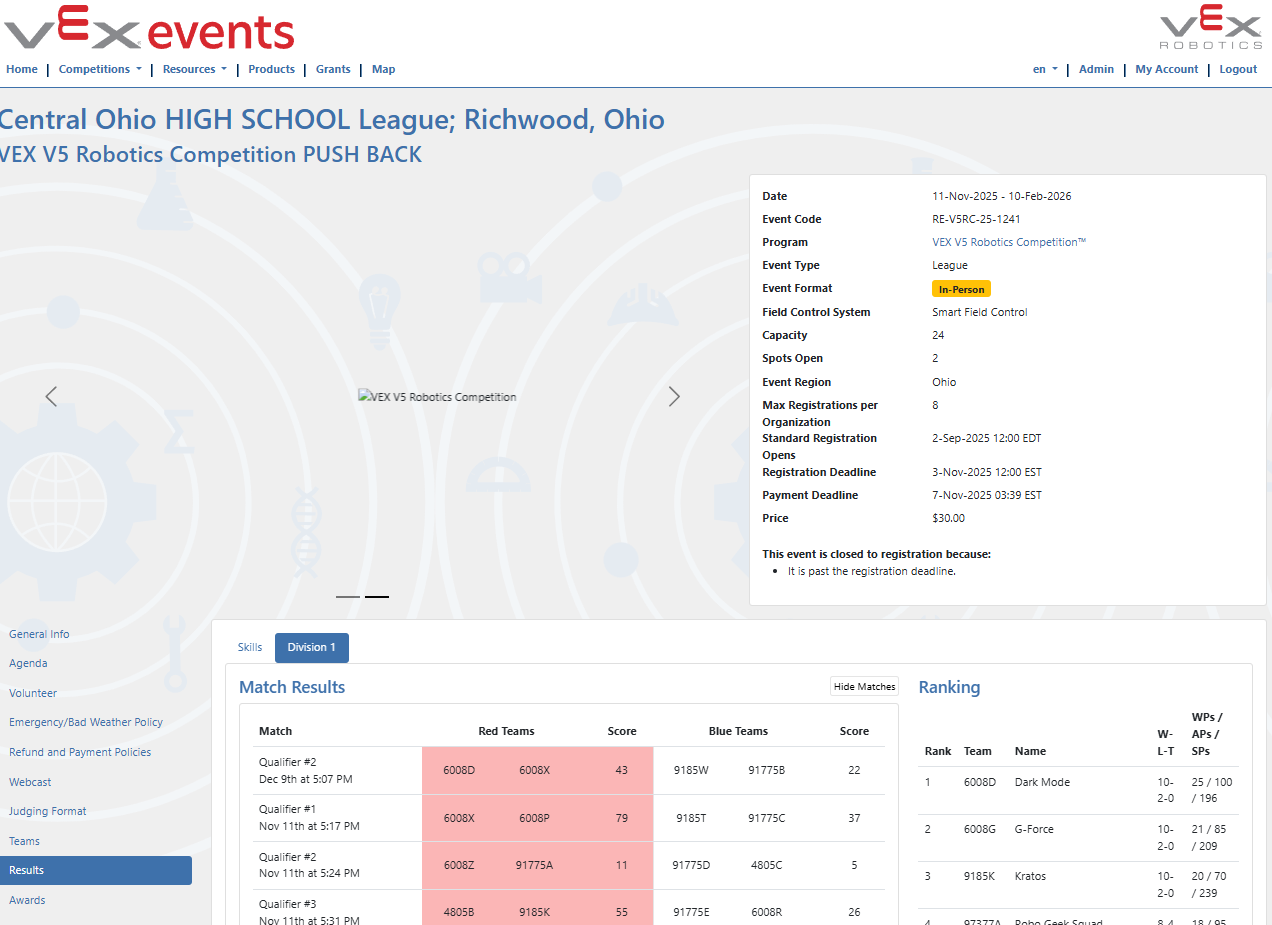1272x925 pixels.
Task: Open Refund and Payment Policies section
Action: pos(80,752)
